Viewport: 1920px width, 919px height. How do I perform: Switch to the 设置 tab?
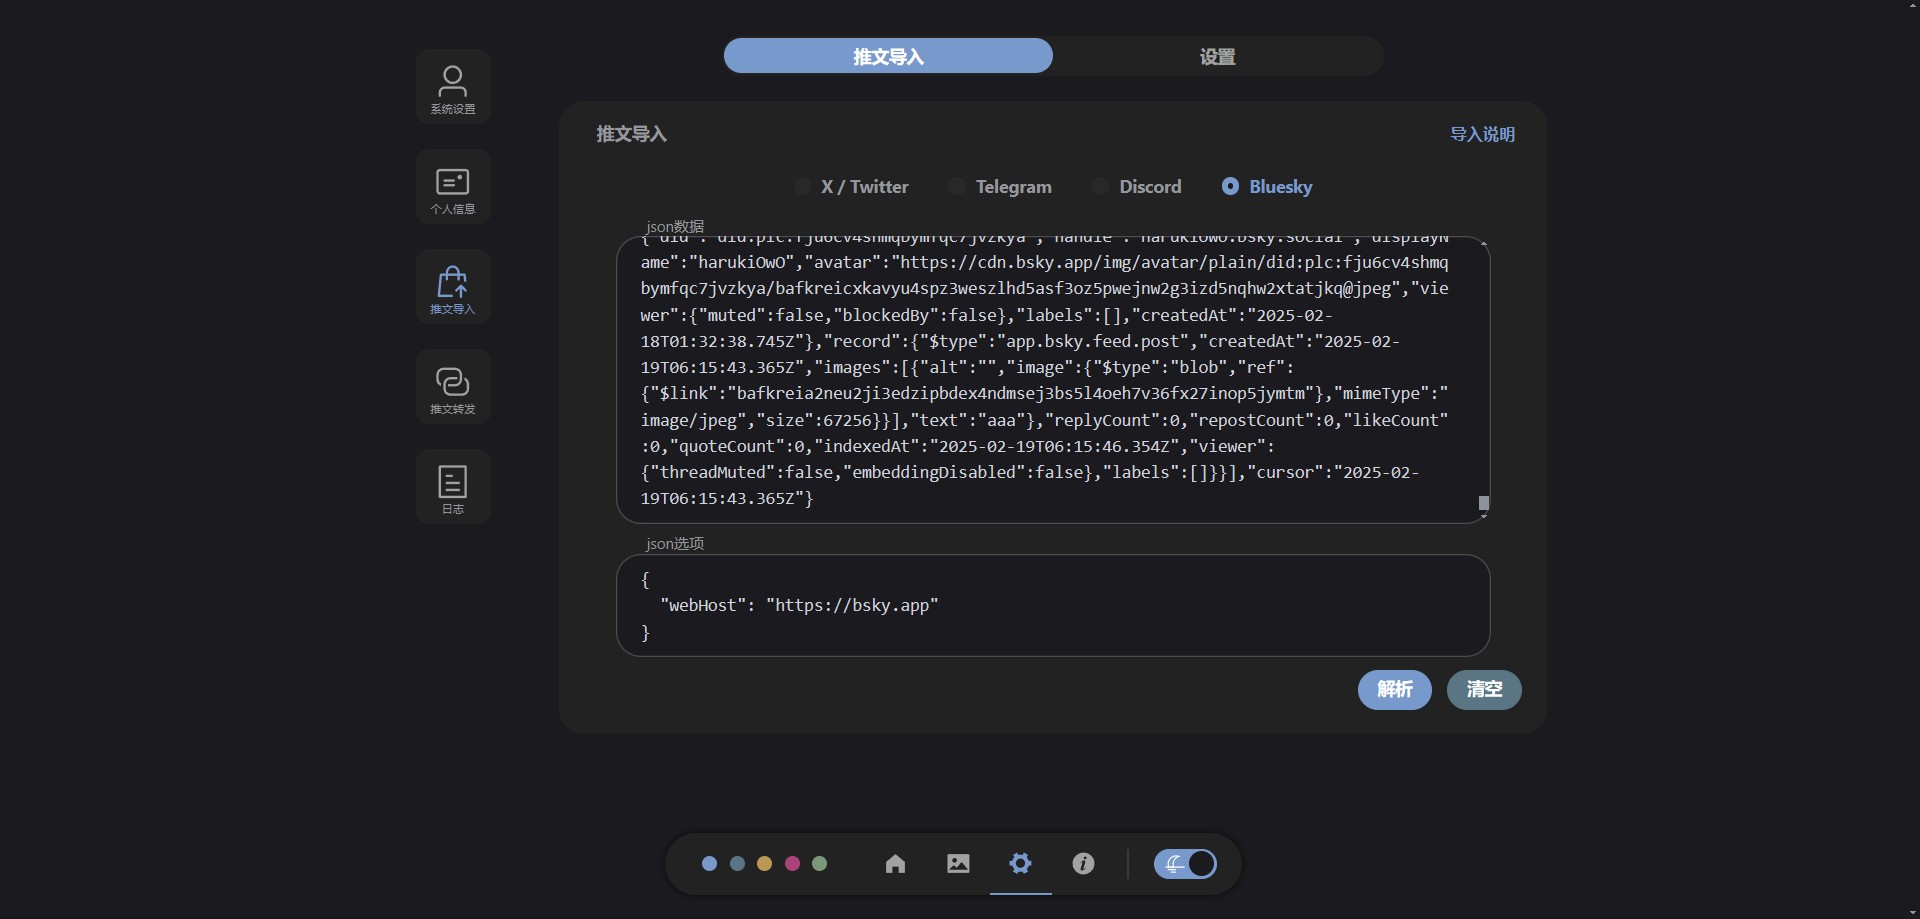tap(1217, 57)
